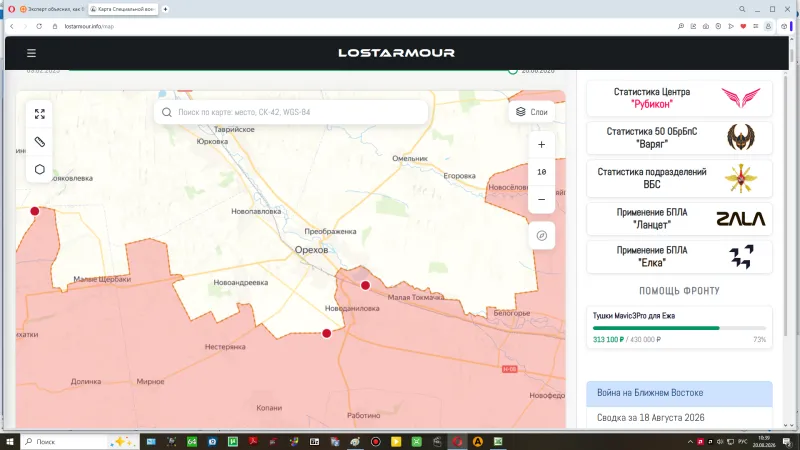Click the timeline slider handle at top

tap(513, 70)
